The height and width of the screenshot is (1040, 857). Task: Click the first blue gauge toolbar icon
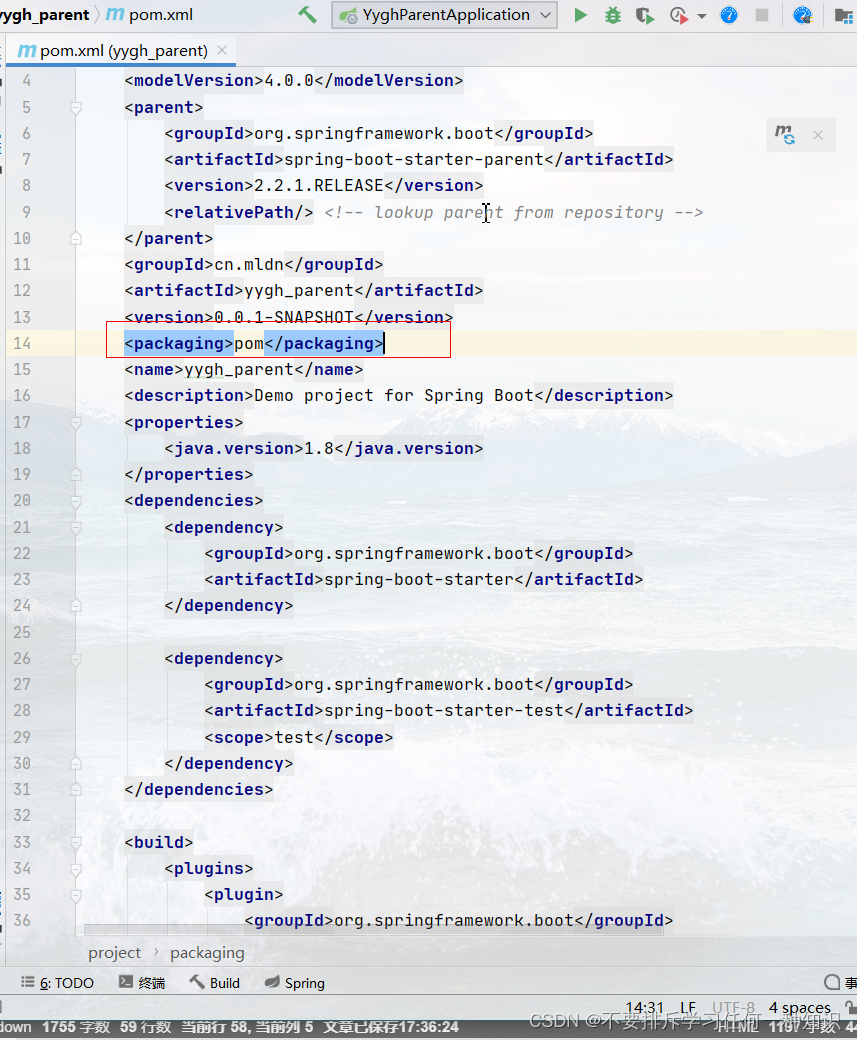(729, 15)
